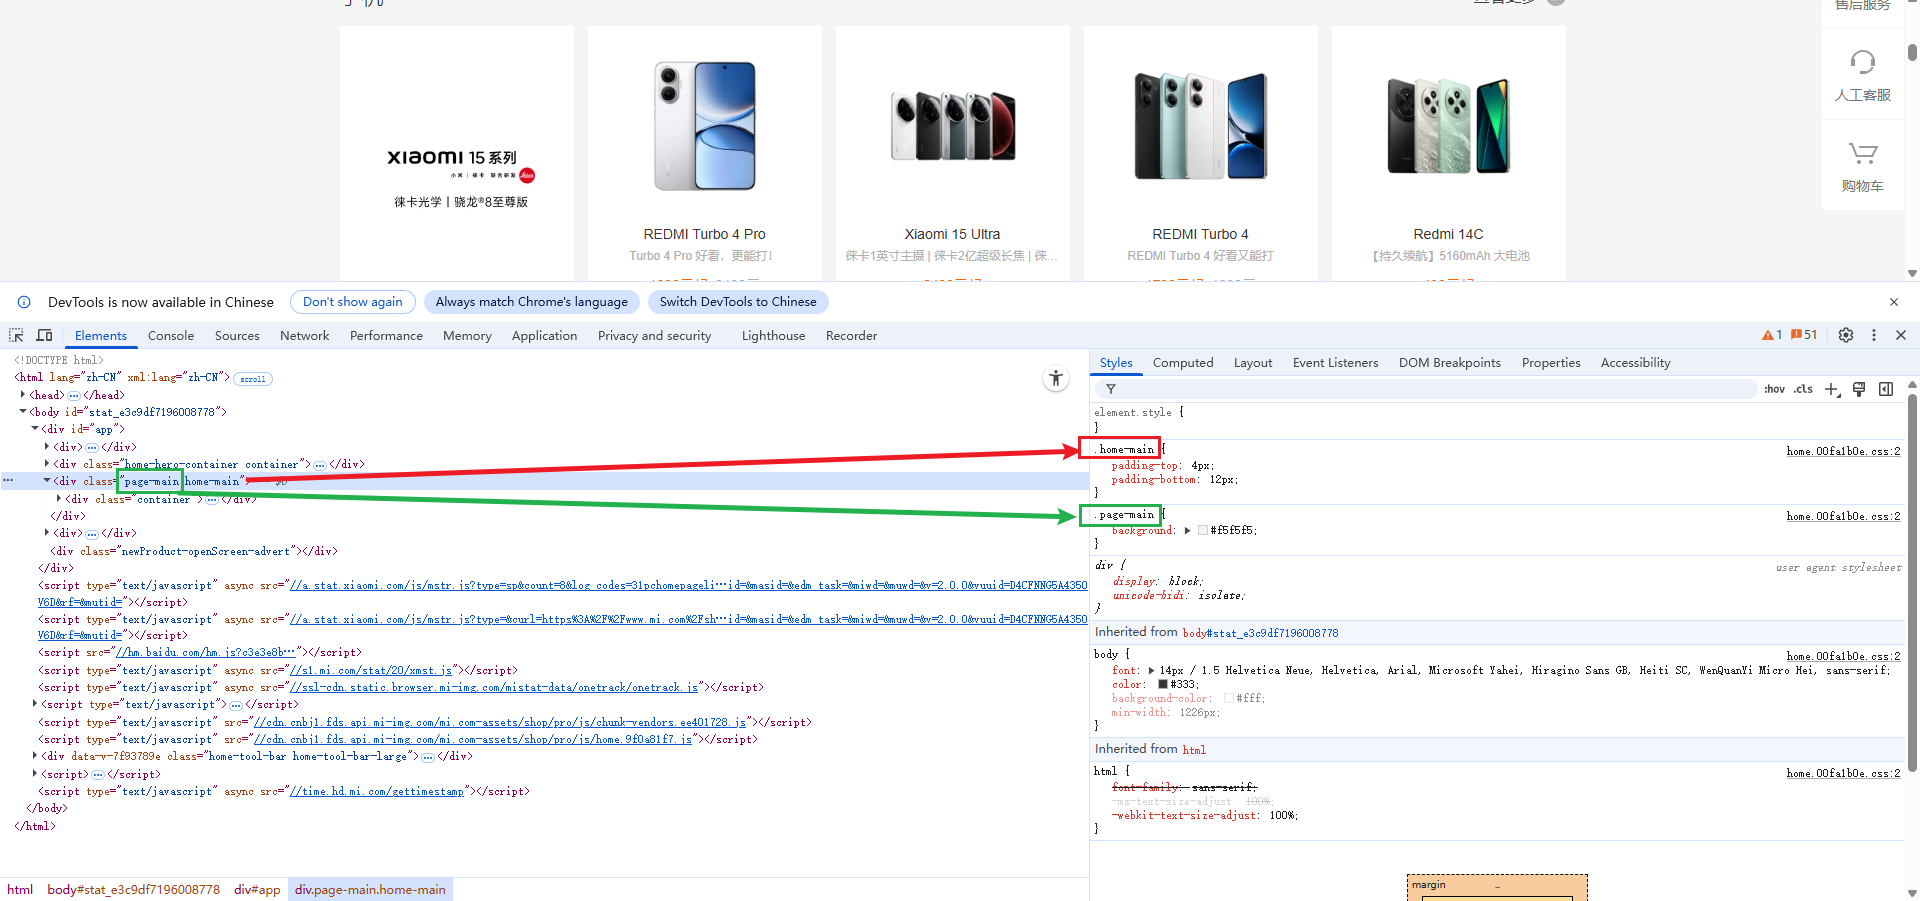Open the DevTools three-dot customize menu
The width and height of the screenshot is (1920, 901).
coord(1874,335)
